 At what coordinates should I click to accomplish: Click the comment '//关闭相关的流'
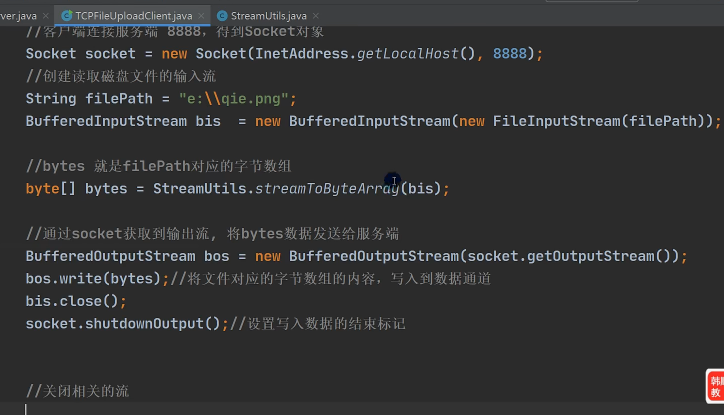pos(77,391)
